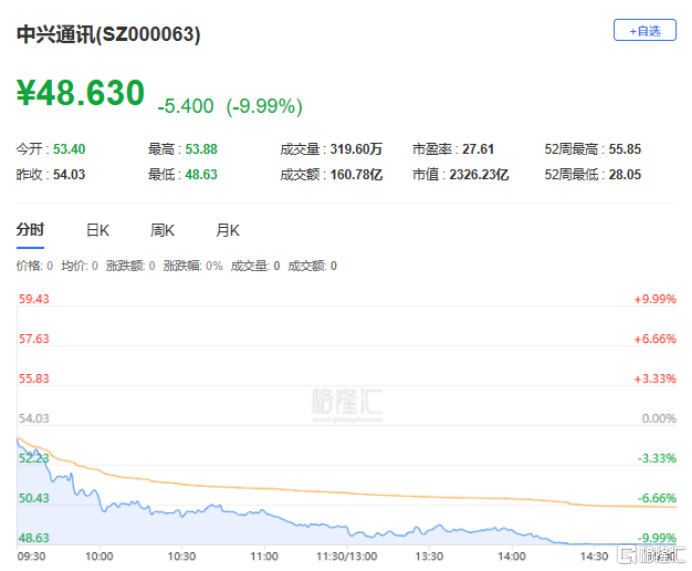Click the +6.66% axis label
Viewport: 692px width, 571px height.
pos(655,339)
